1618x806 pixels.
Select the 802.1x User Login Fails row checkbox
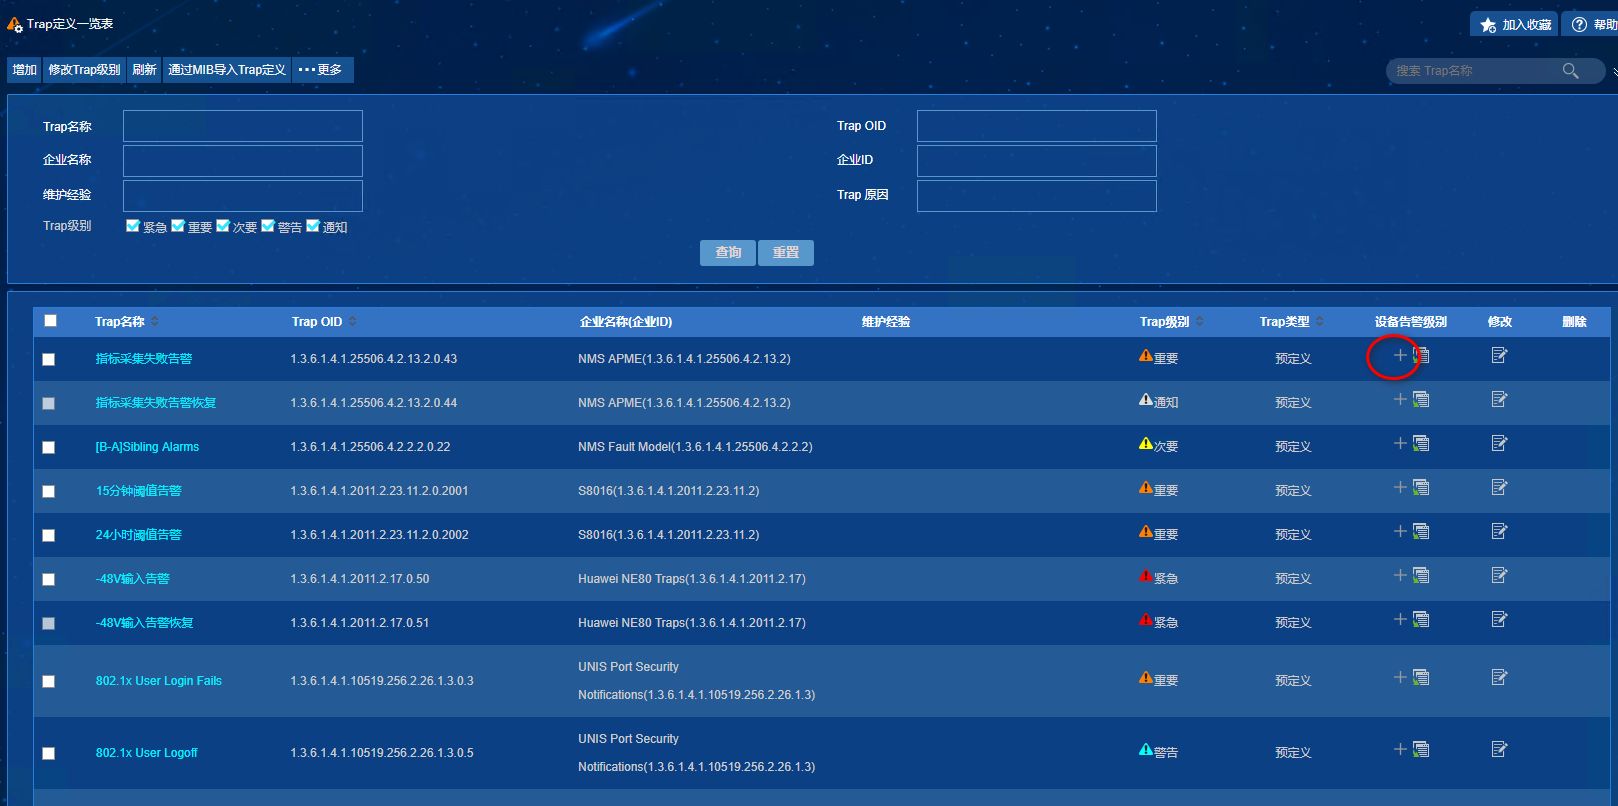[x=48, y=682]
